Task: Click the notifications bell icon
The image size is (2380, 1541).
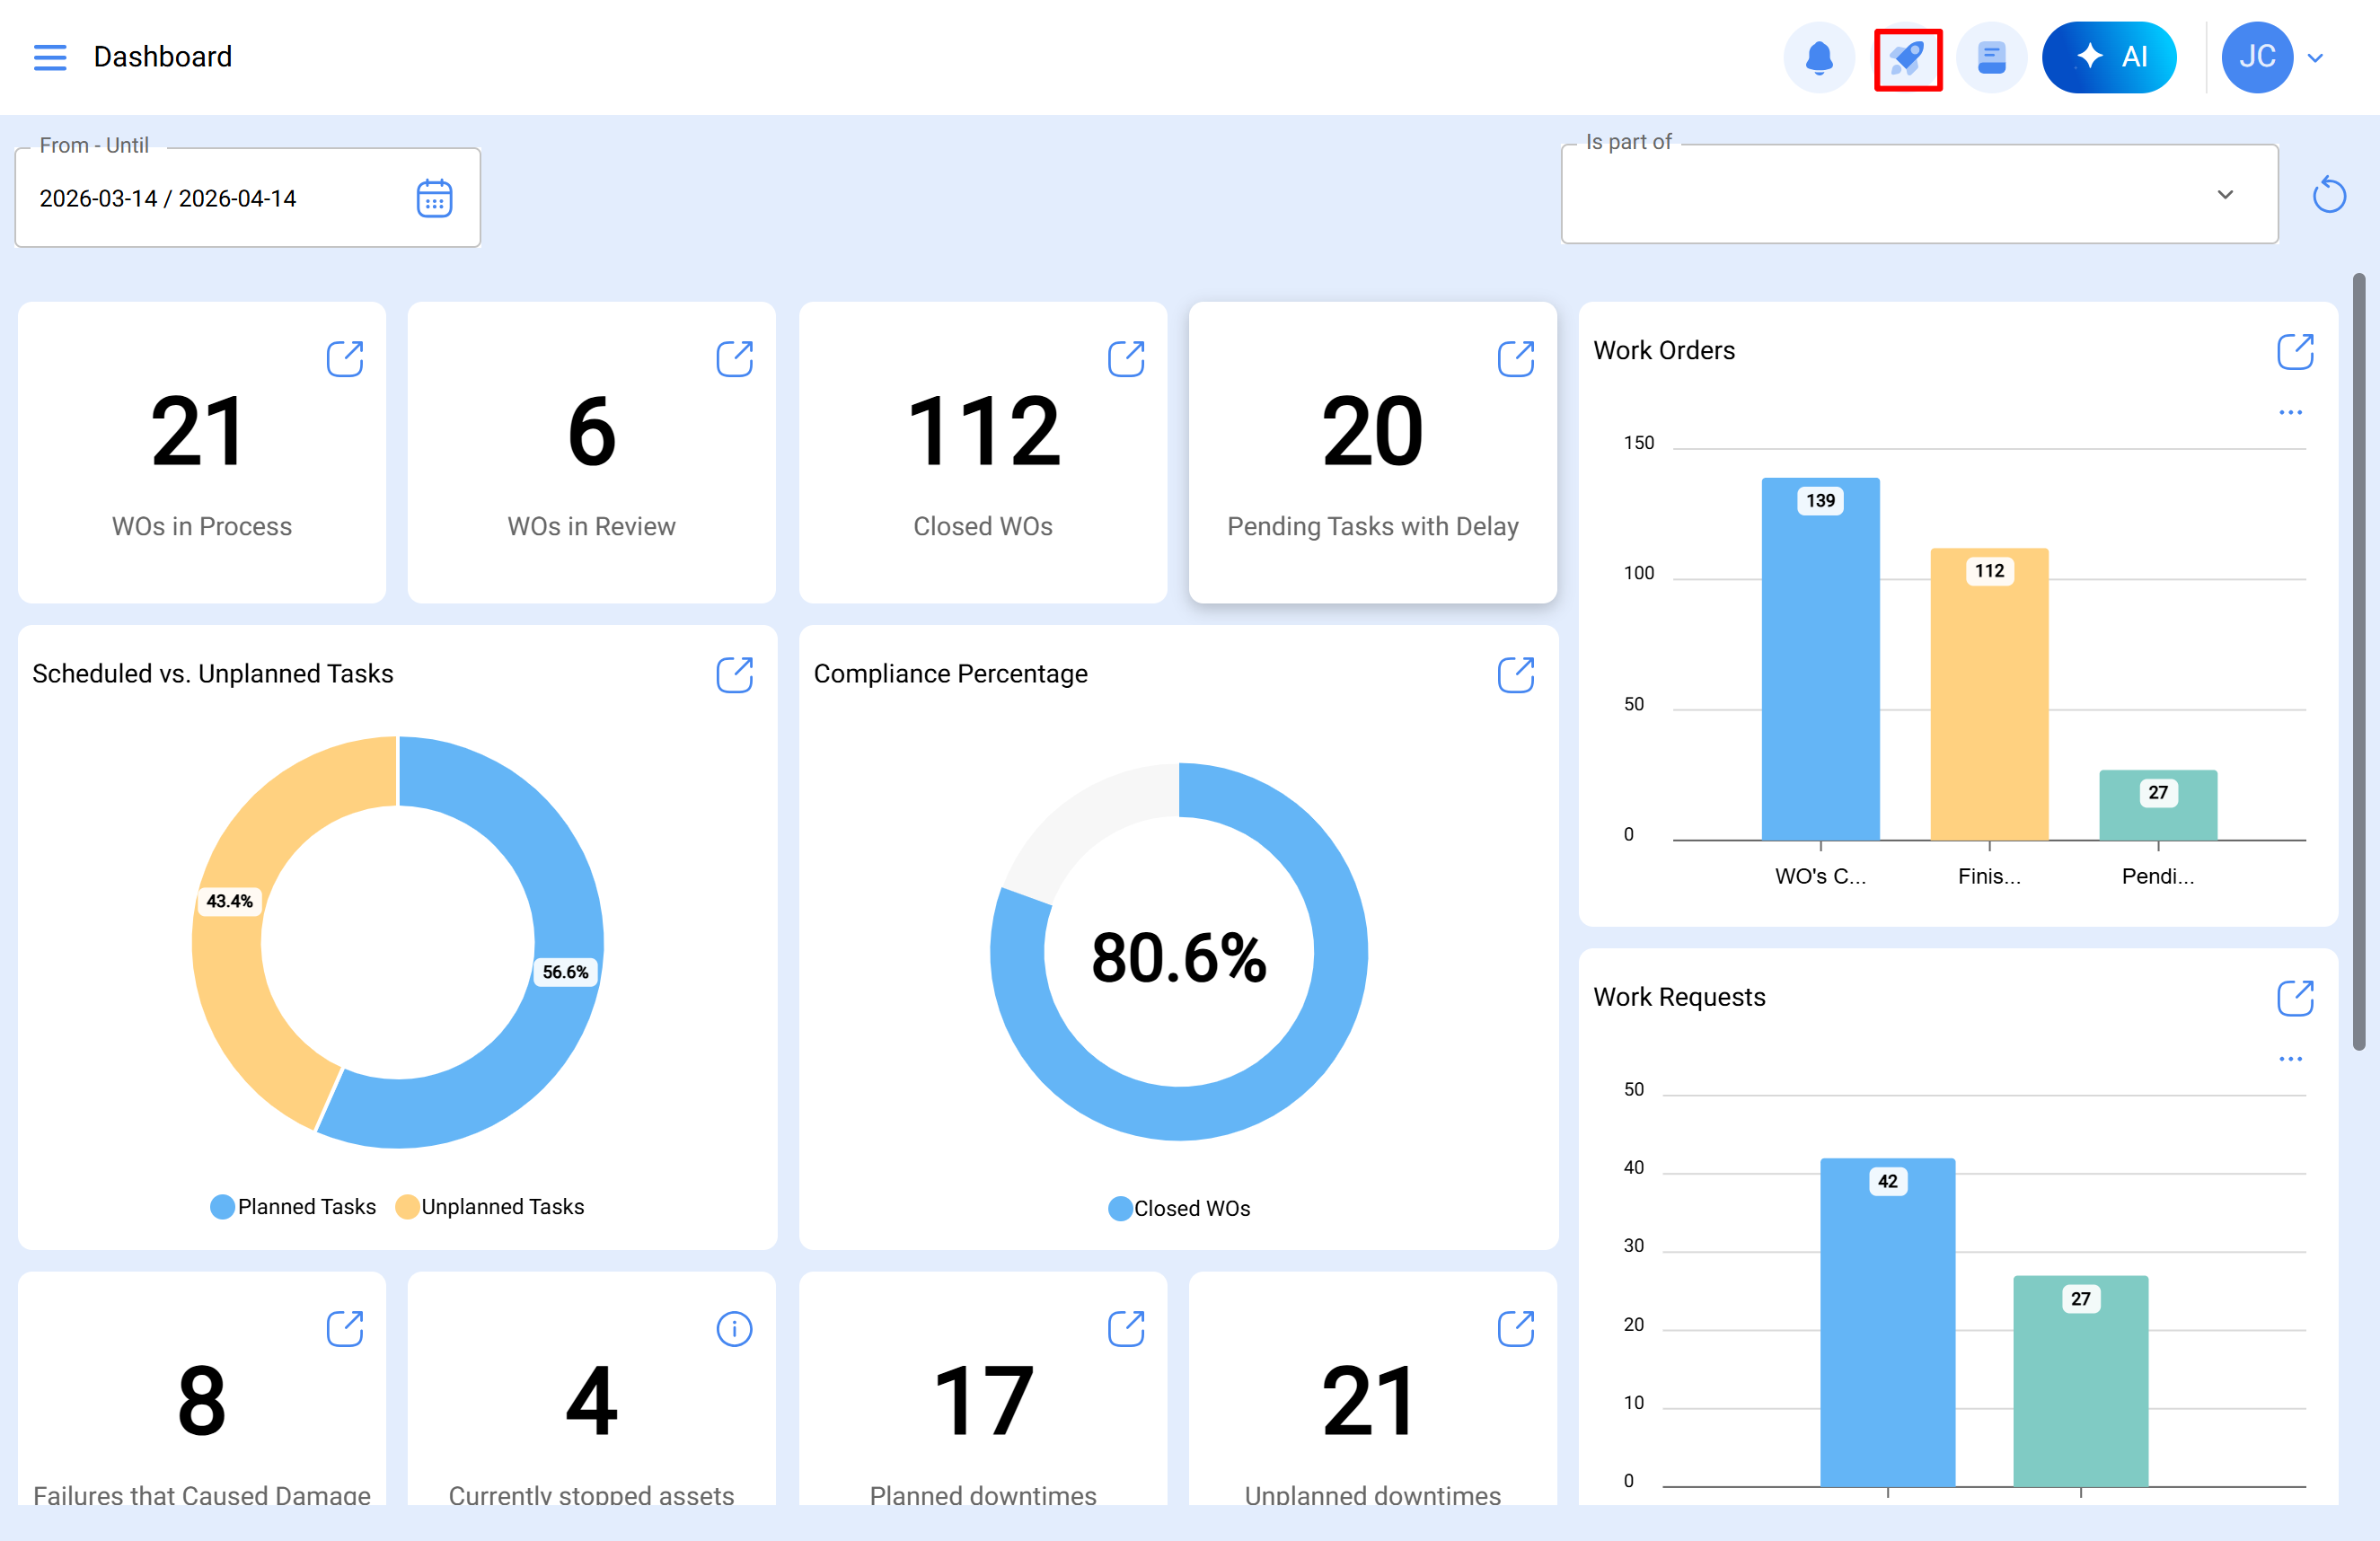Action: click(1819, 57)
